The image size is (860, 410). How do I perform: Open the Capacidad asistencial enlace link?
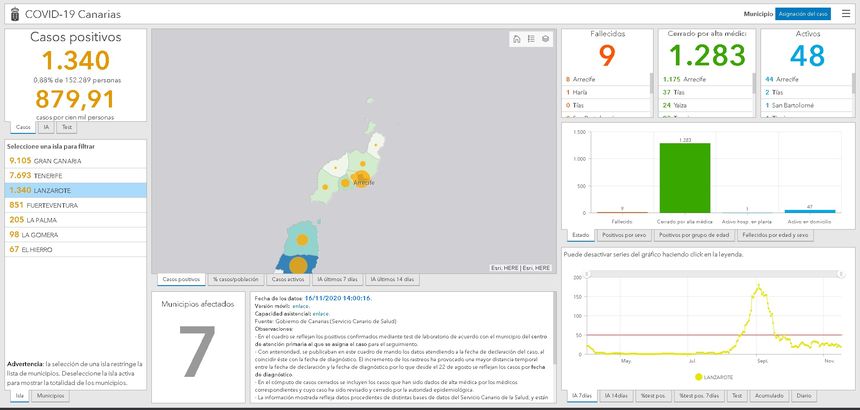[320, 314]
